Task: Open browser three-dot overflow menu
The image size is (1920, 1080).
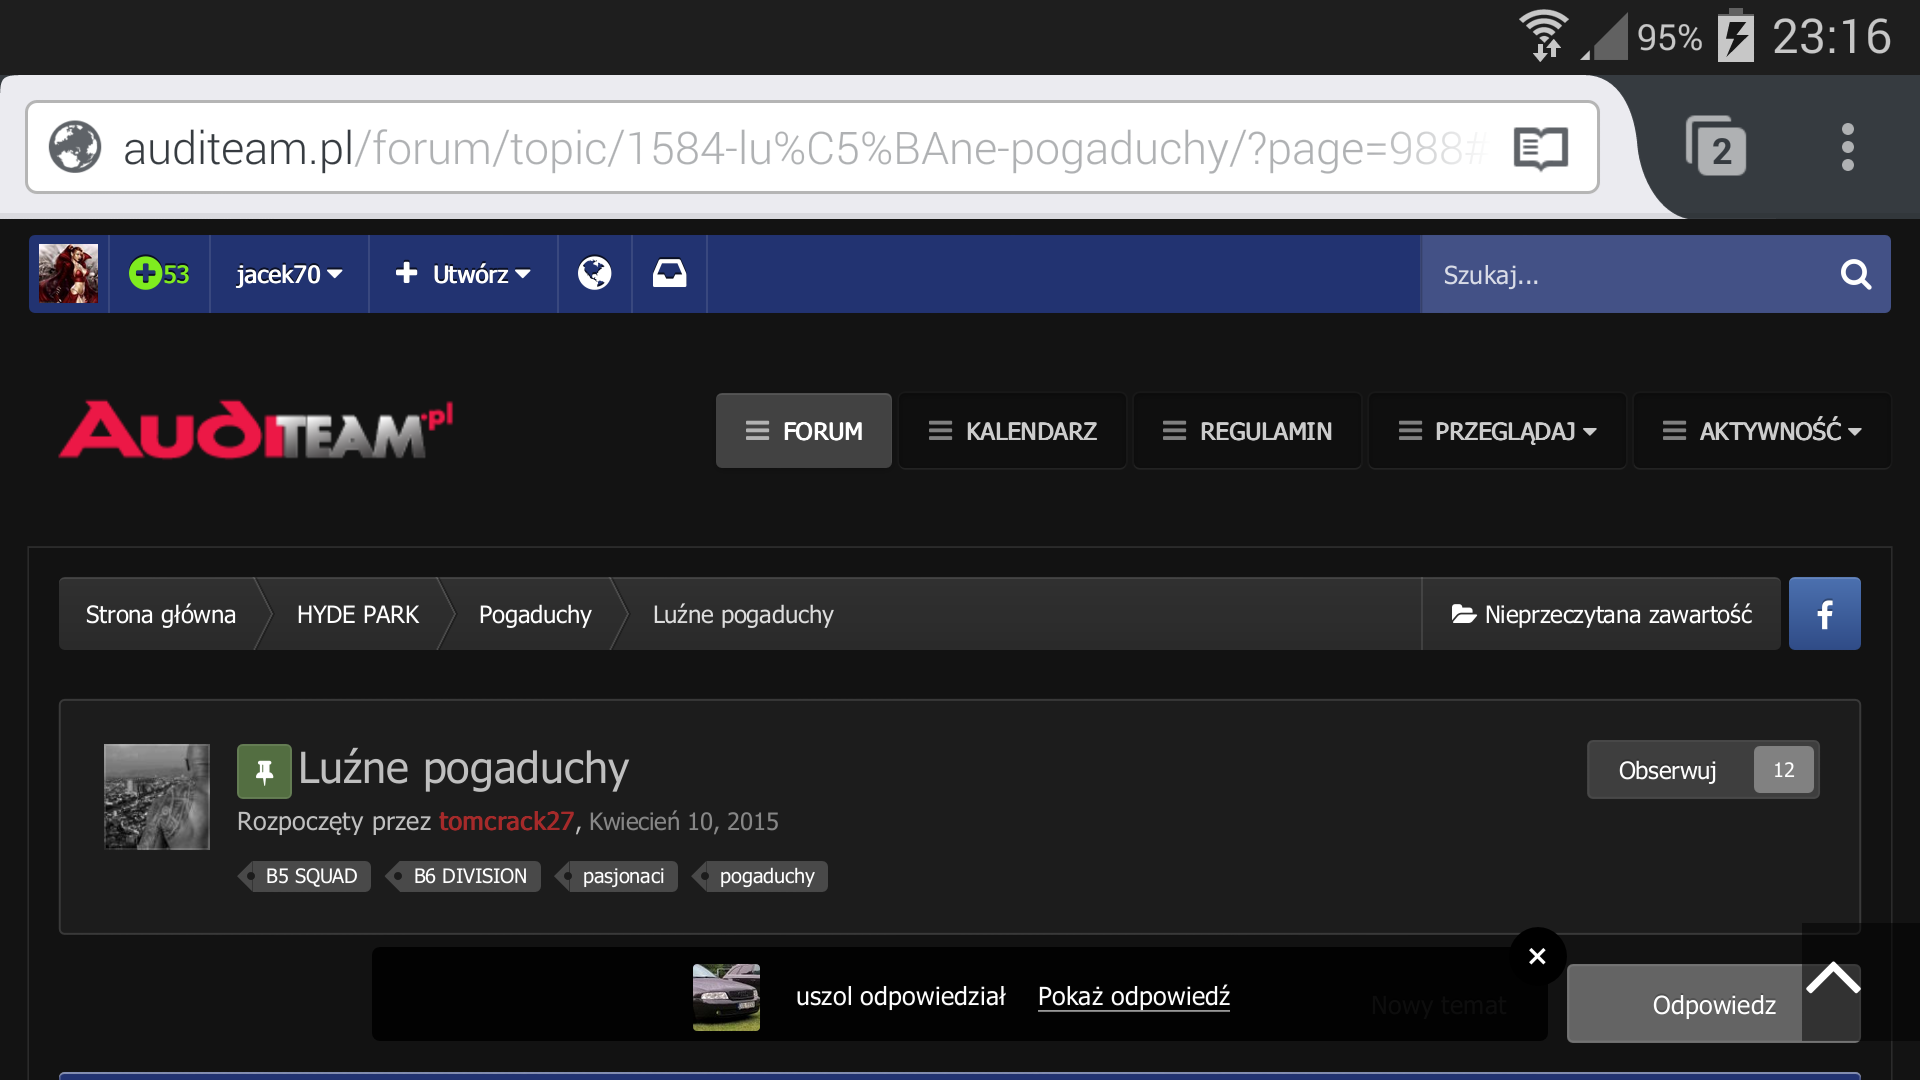Action: [x=1847, y=147]
